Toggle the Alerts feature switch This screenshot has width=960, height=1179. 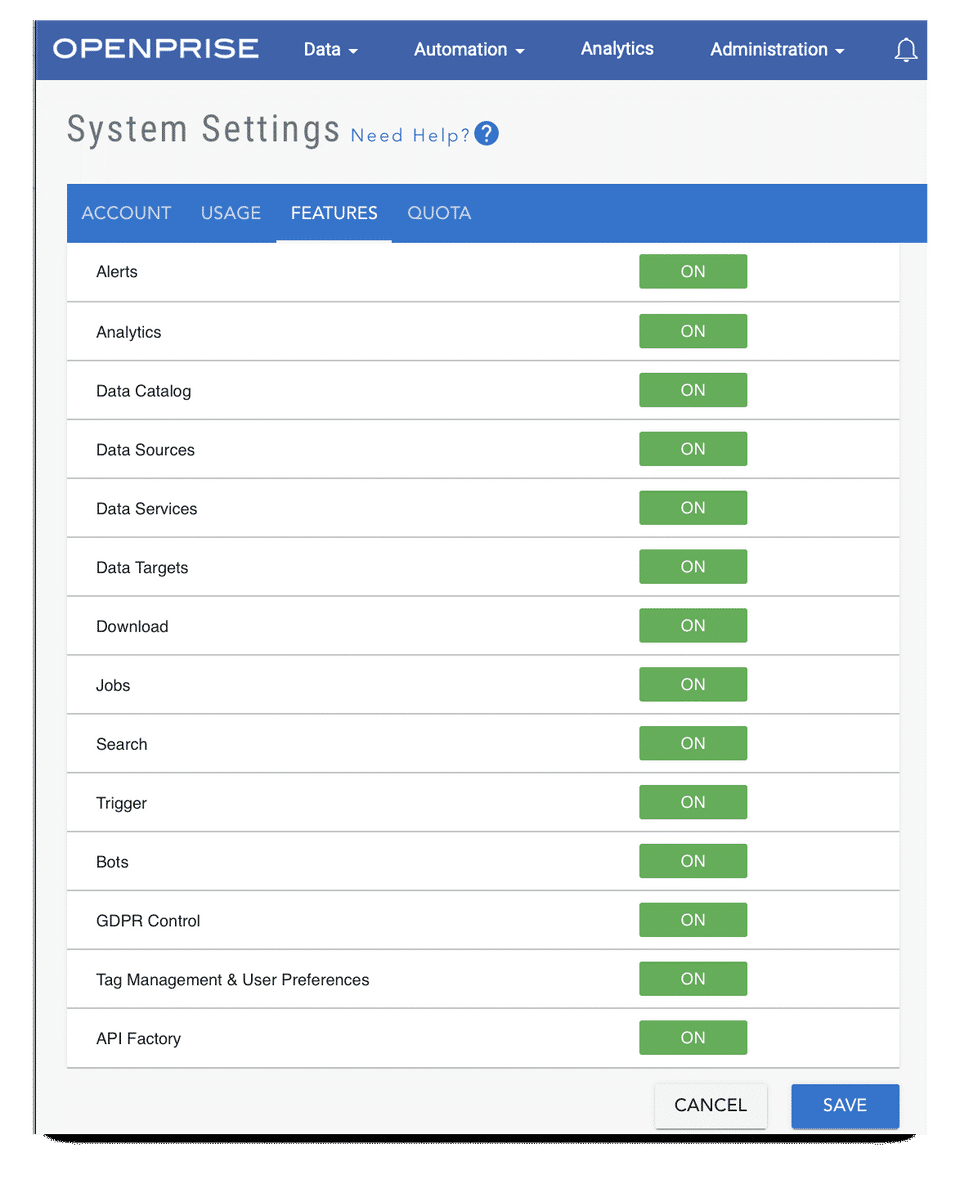693,271
